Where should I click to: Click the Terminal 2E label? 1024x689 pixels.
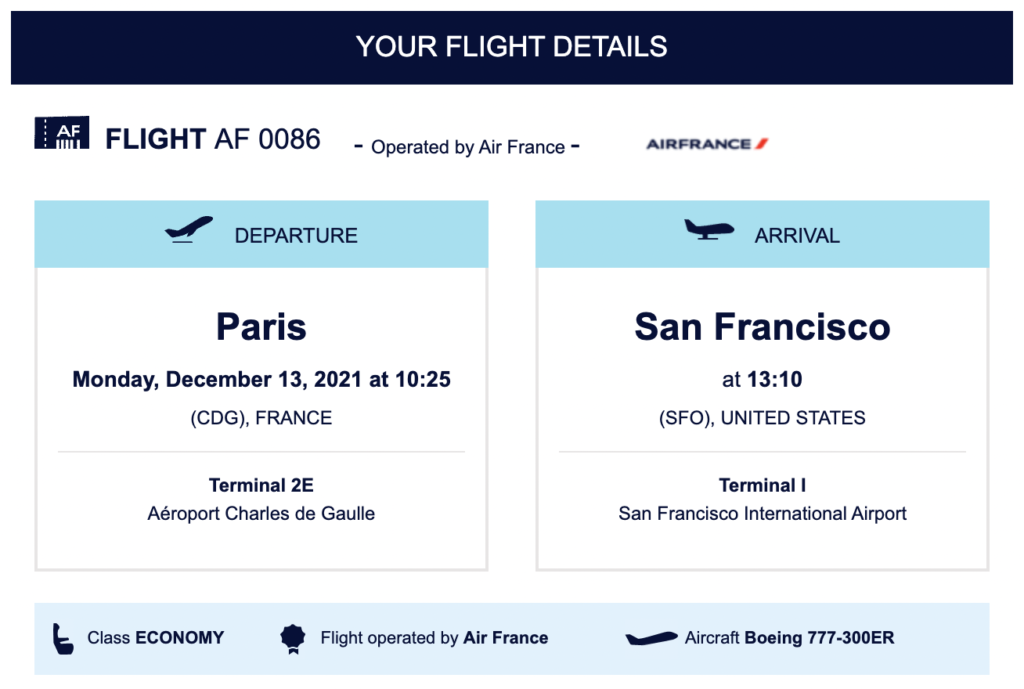tap(261, 485)
